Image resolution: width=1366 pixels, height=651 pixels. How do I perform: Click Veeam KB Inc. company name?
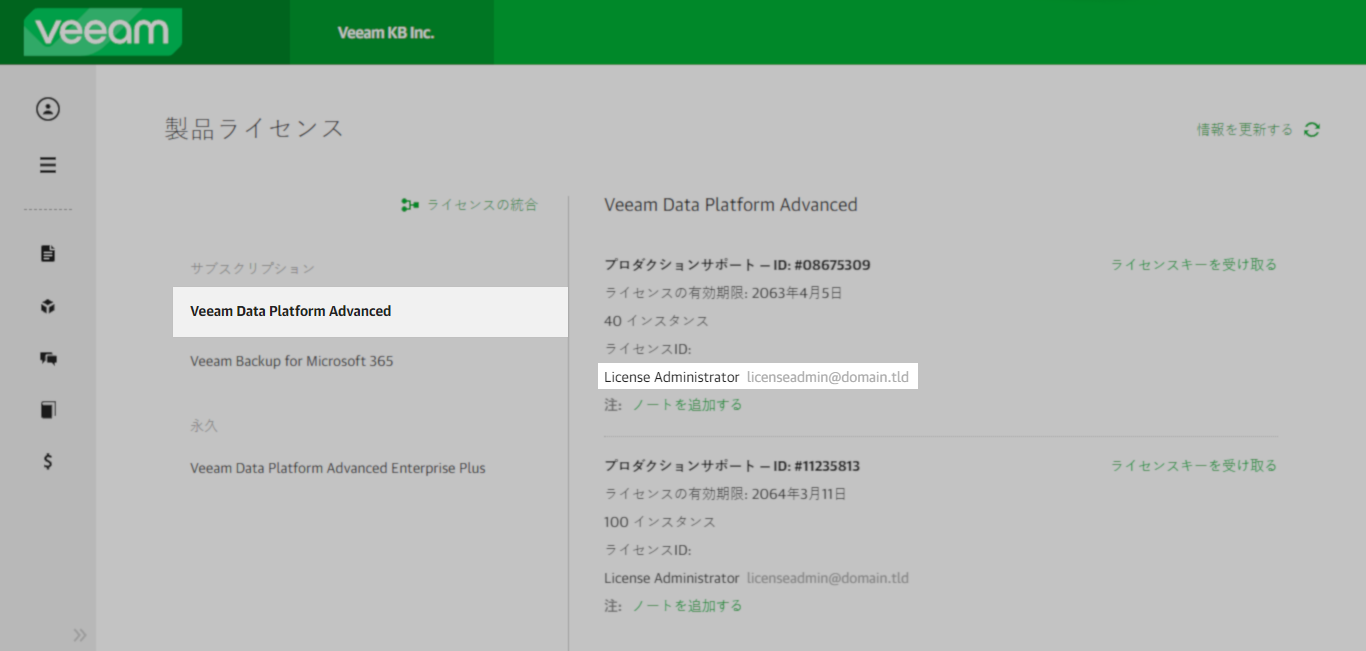pyautogui.click(x=386, y=33)
